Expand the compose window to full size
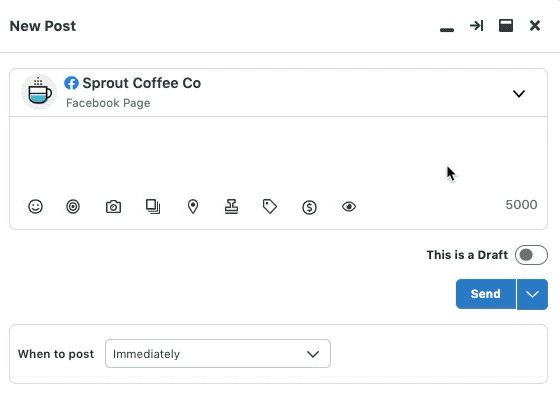 [x=506, y=26]
